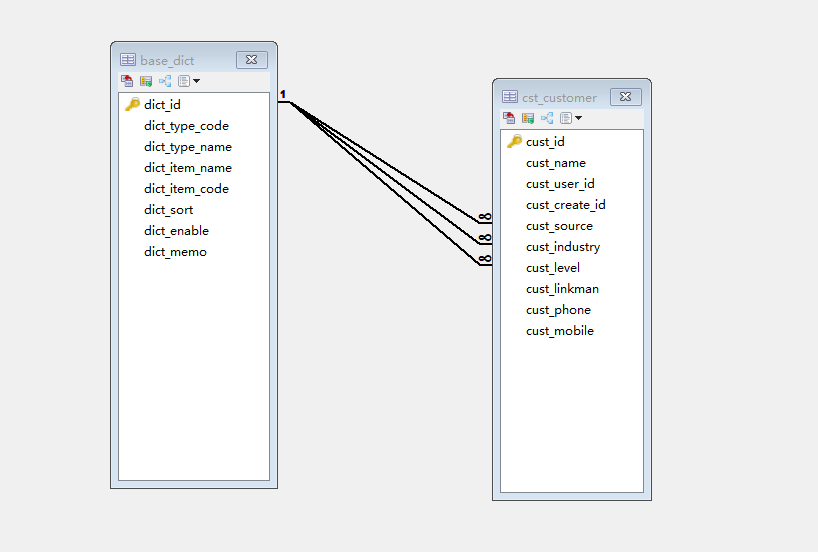The image size is (818, 552).
Task: Select the cst_customer title text
Action: [x=559, y=98]
